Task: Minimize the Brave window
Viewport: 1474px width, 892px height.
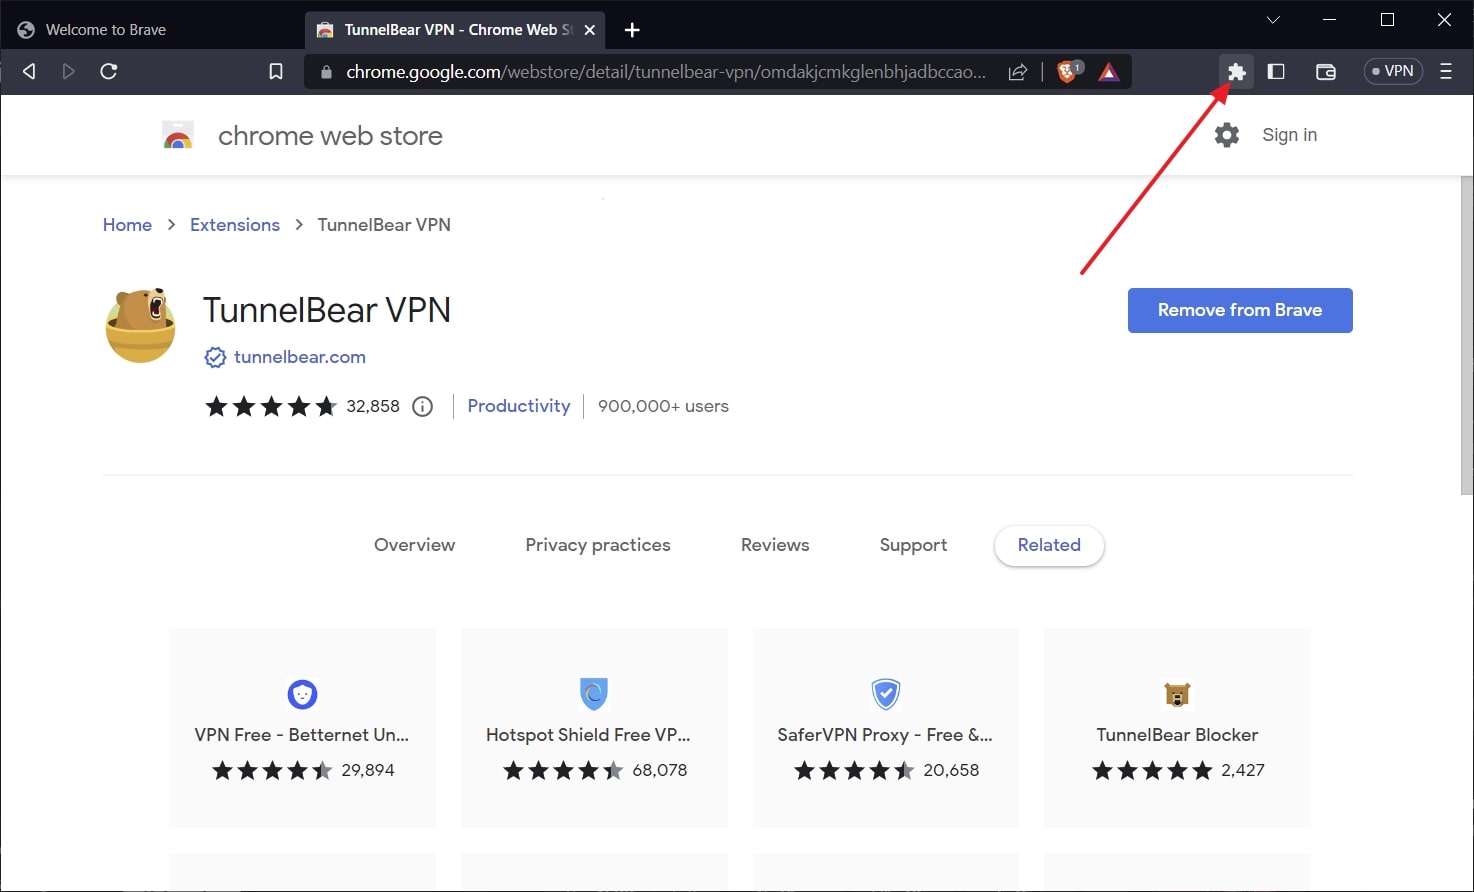Action: coord(1329,20)
